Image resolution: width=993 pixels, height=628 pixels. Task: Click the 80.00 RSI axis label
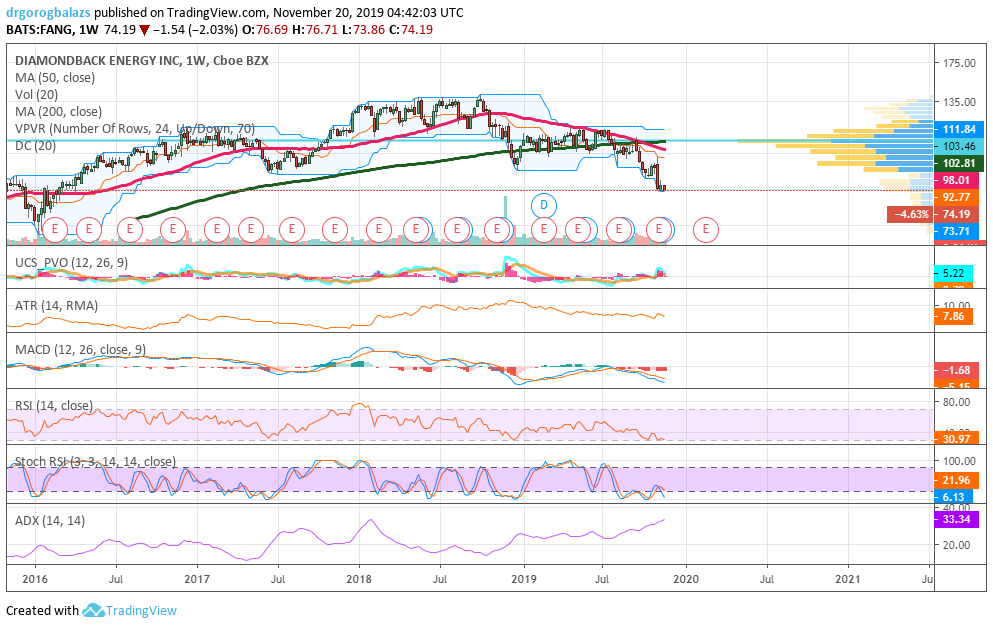(x=956, y=402)
